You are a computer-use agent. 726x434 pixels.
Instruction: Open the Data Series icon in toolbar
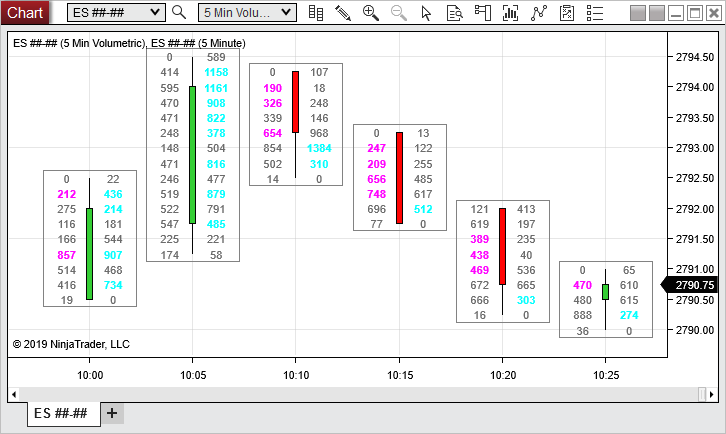(316, 13)
